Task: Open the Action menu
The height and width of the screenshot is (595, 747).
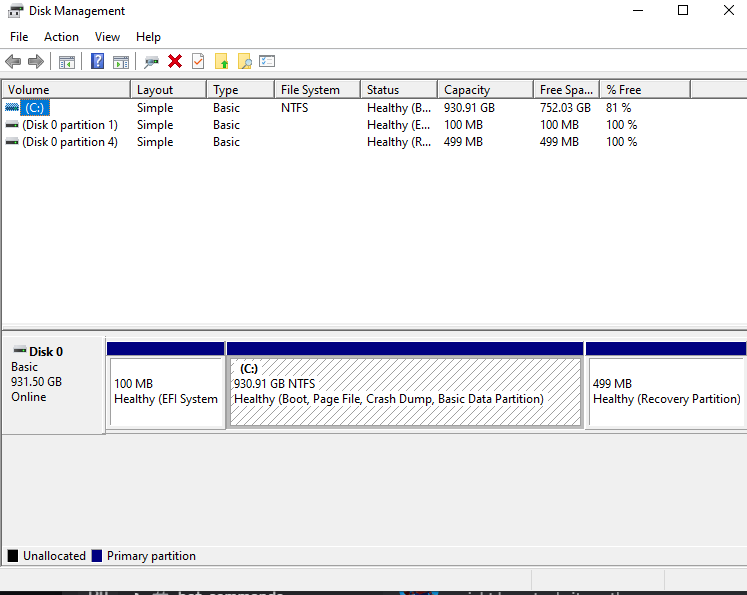Action: [x=61, y=37]
